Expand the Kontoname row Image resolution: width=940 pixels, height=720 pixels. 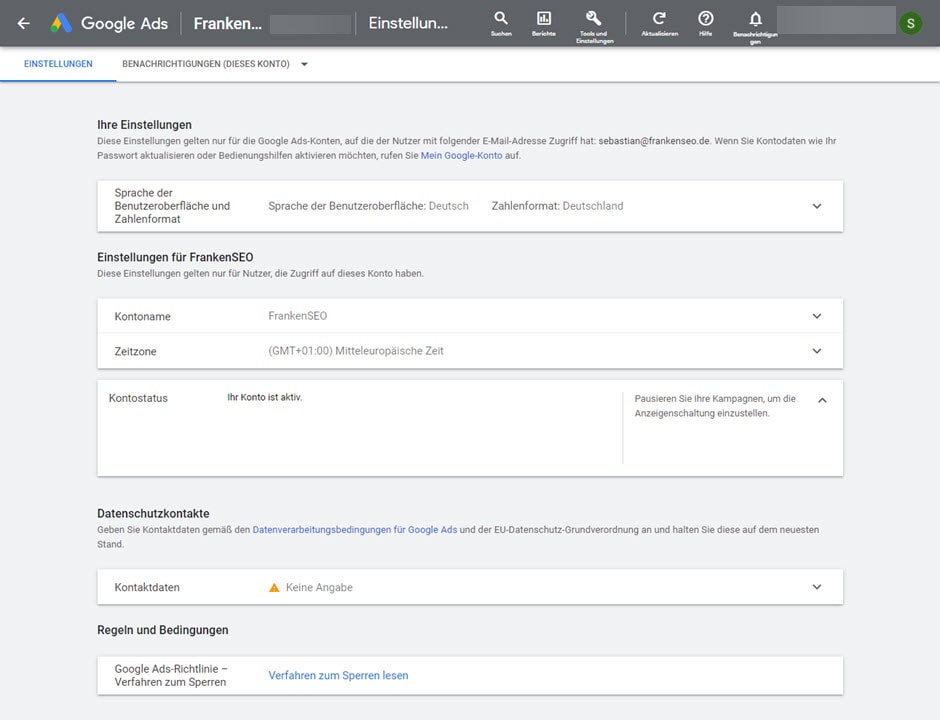tap(816, 316)
